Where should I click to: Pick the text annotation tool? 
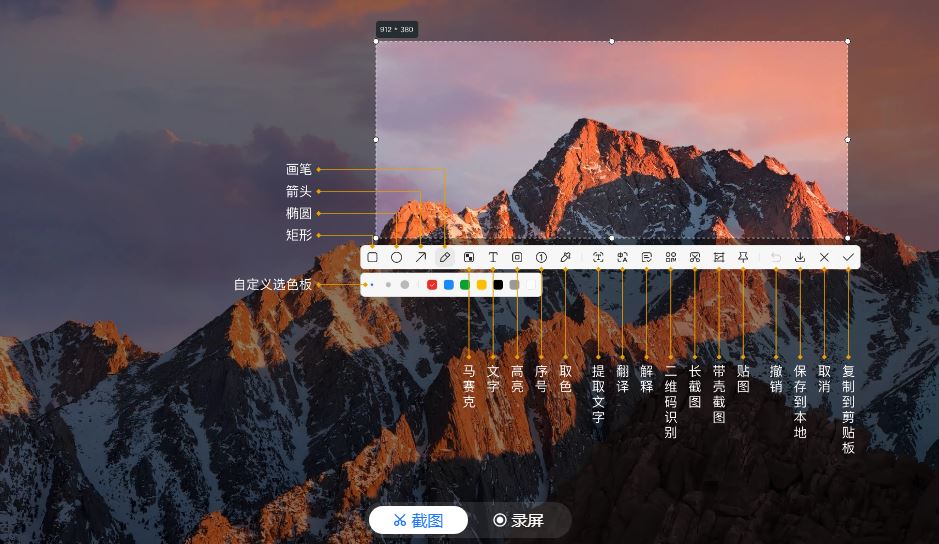click(x=493, y=257)
